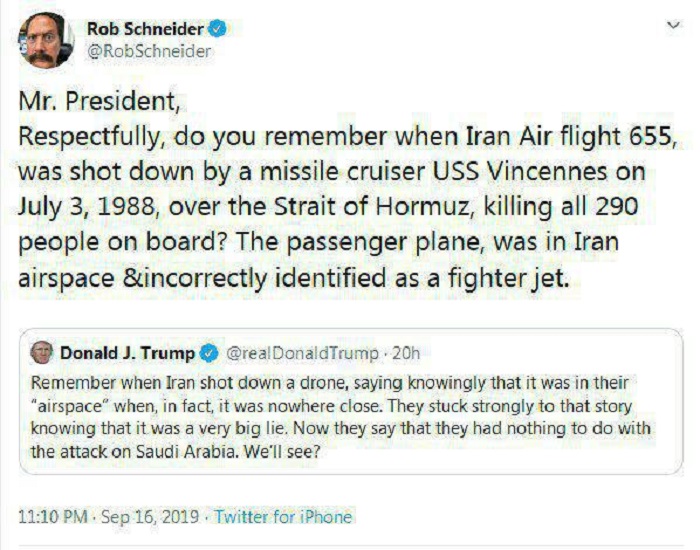Click the "Mr. President," opening line
The height and width of the screenshot is (550, 700).
point(90,102)
